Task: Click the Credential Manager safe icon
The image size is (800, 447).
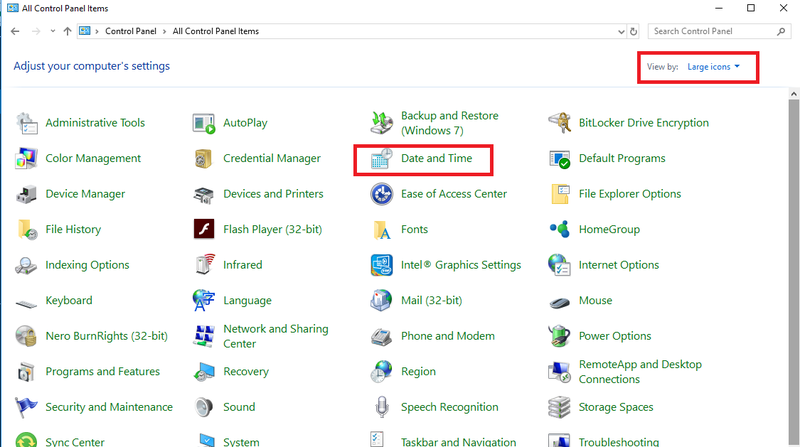Action: click(x=204, y=159)
